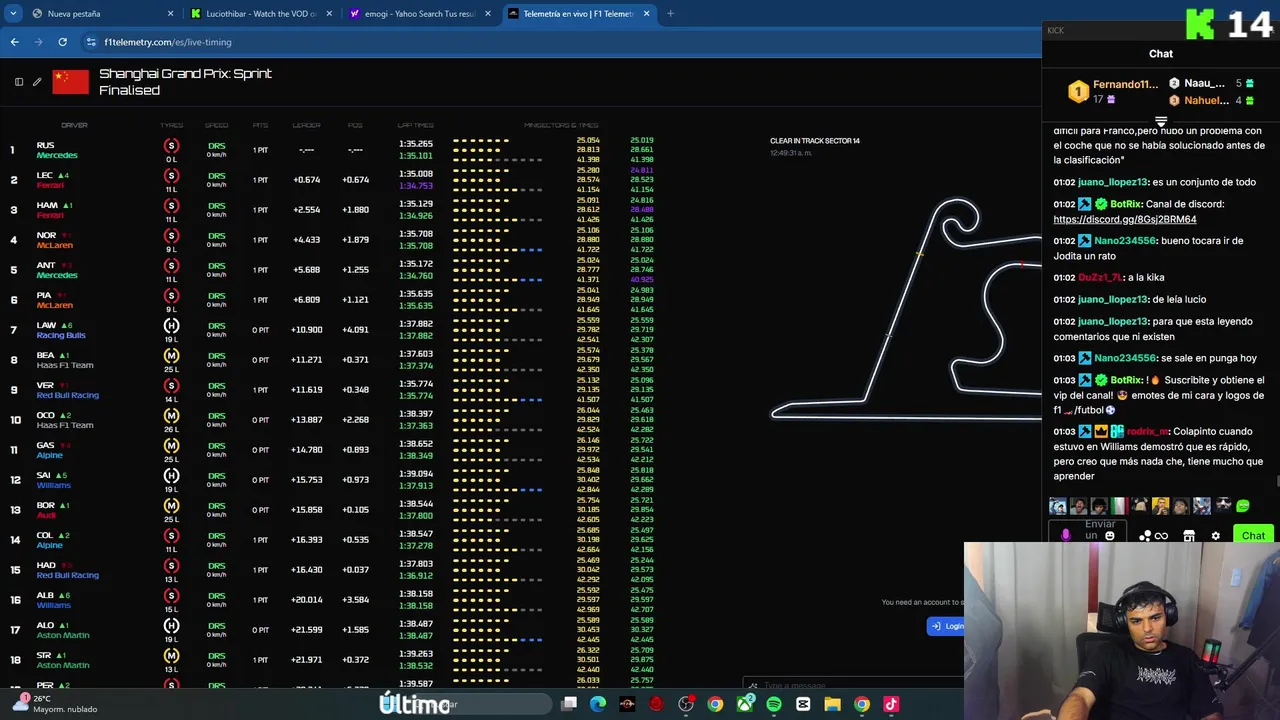
Task: Open the Kick shop store icon
Action: [1189, 536]
